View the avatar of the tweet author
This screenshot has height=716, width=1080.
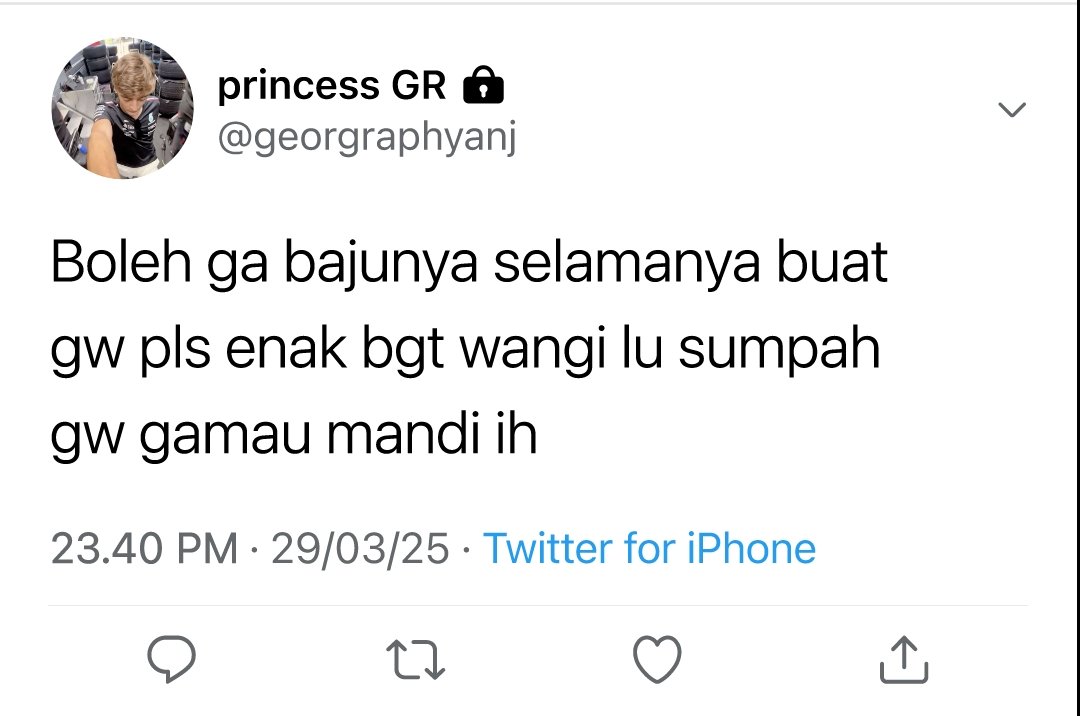tap(123, 108)
